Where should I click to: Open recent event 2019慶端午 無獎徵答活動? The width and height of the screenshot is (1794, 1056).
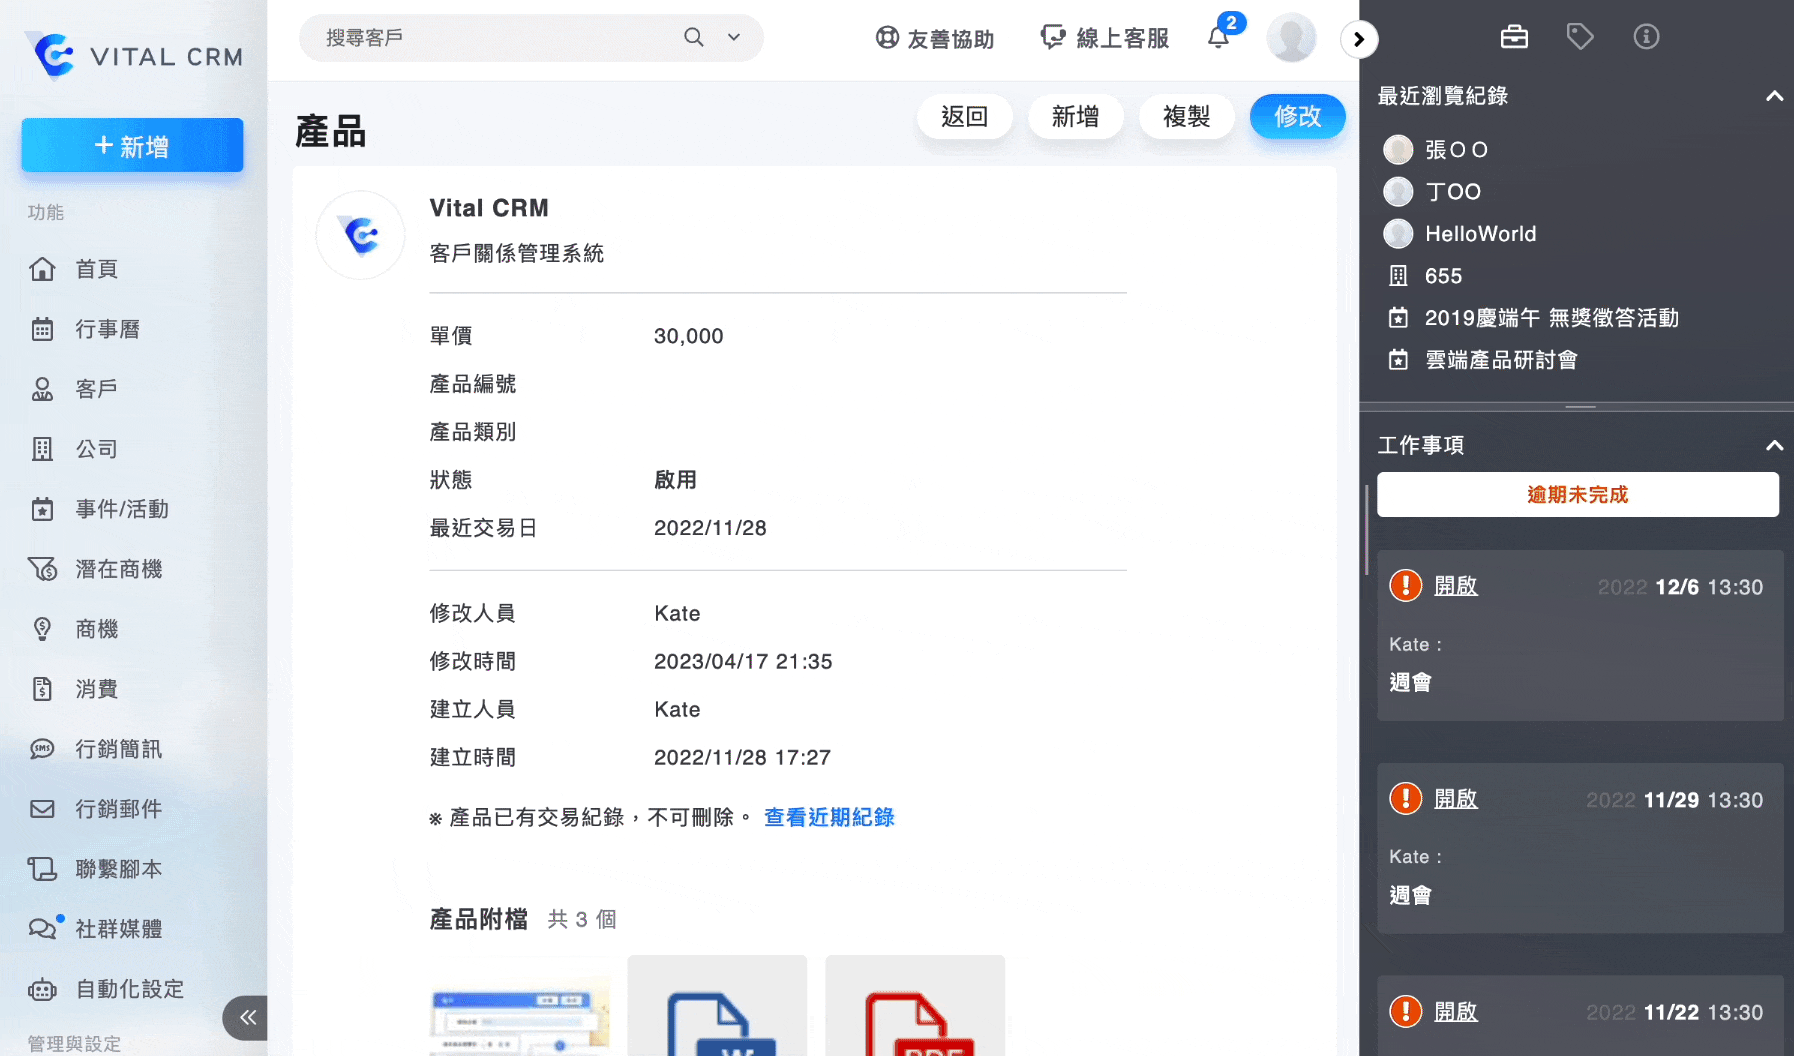coord(1551,317)
